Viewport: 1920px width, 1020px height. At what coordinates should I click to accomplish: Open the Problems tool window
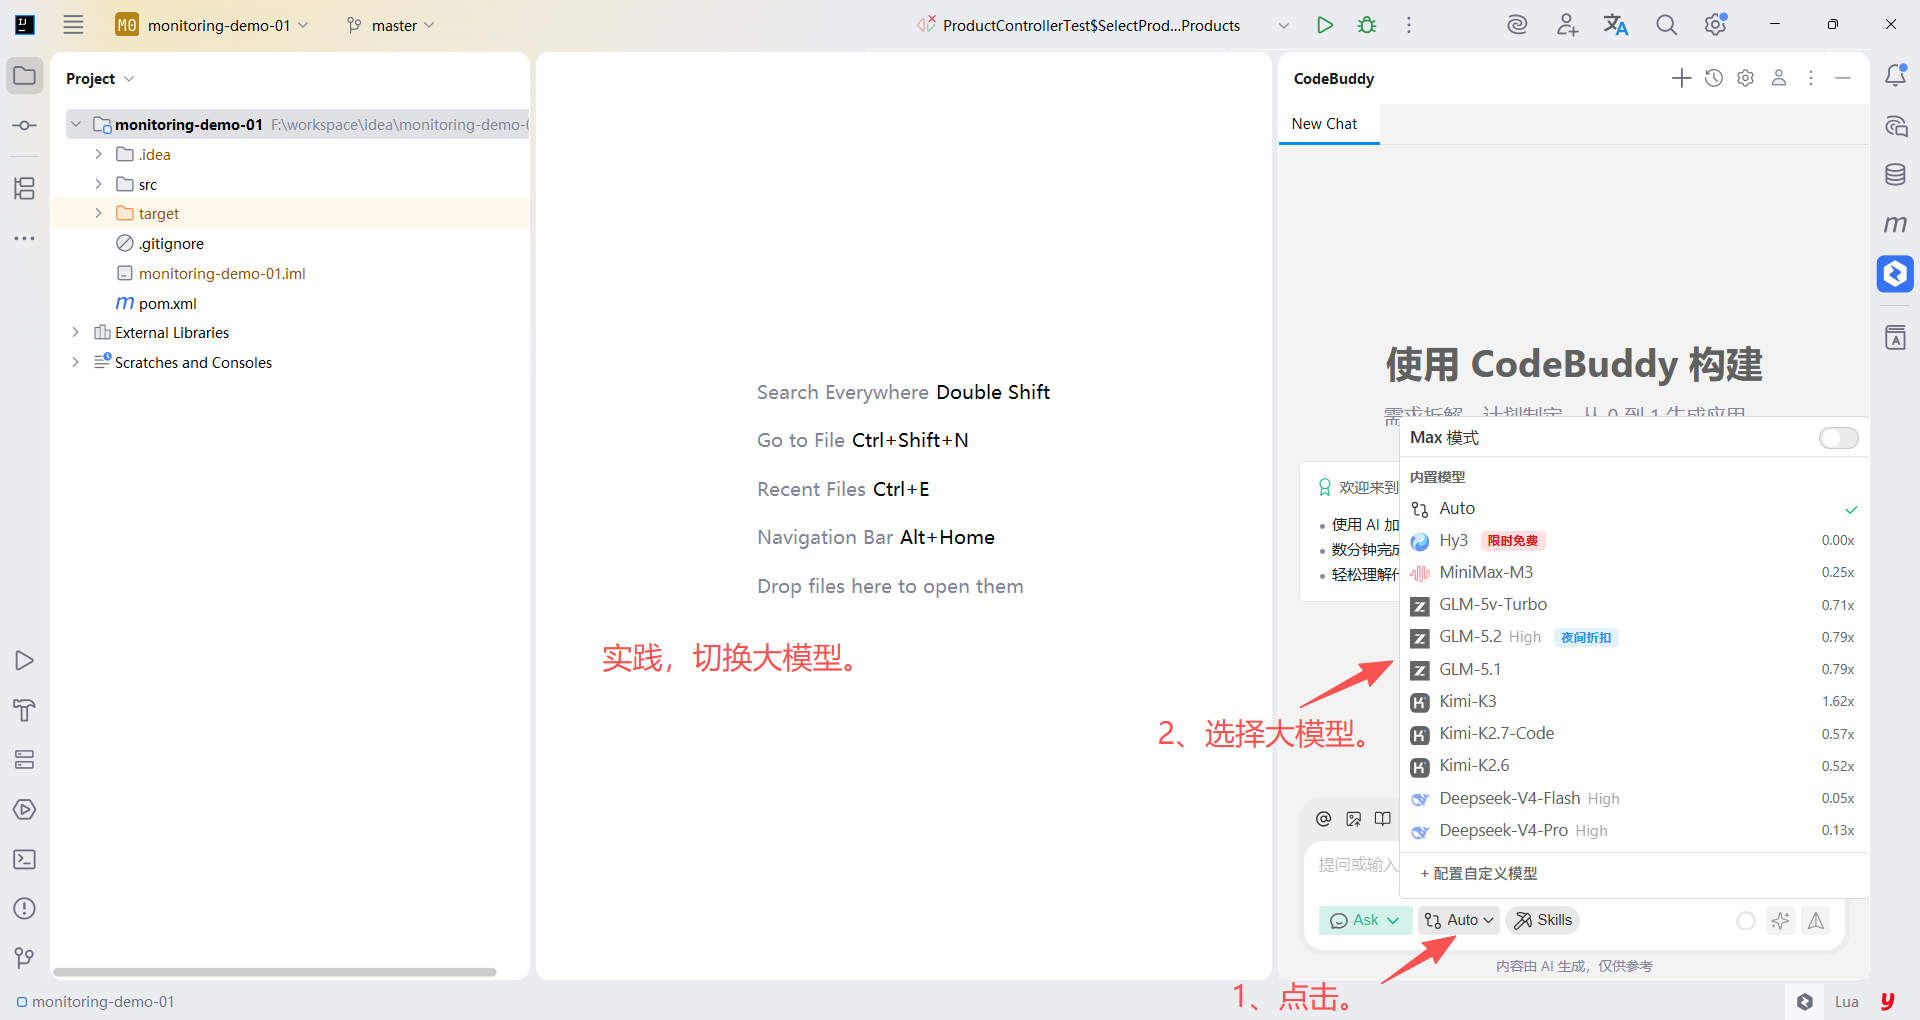[25, 909]
